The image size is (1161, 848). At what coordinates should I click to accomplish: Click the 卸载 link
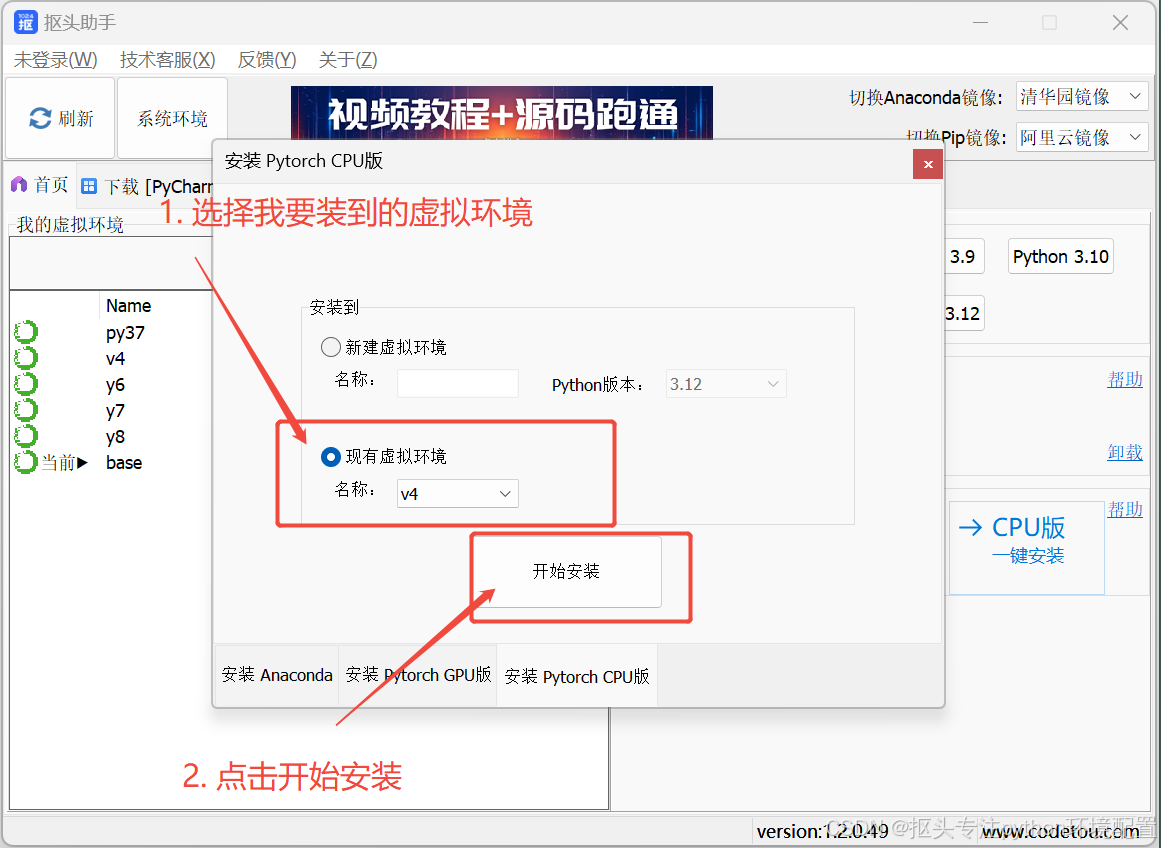[x=1125, y=452]
